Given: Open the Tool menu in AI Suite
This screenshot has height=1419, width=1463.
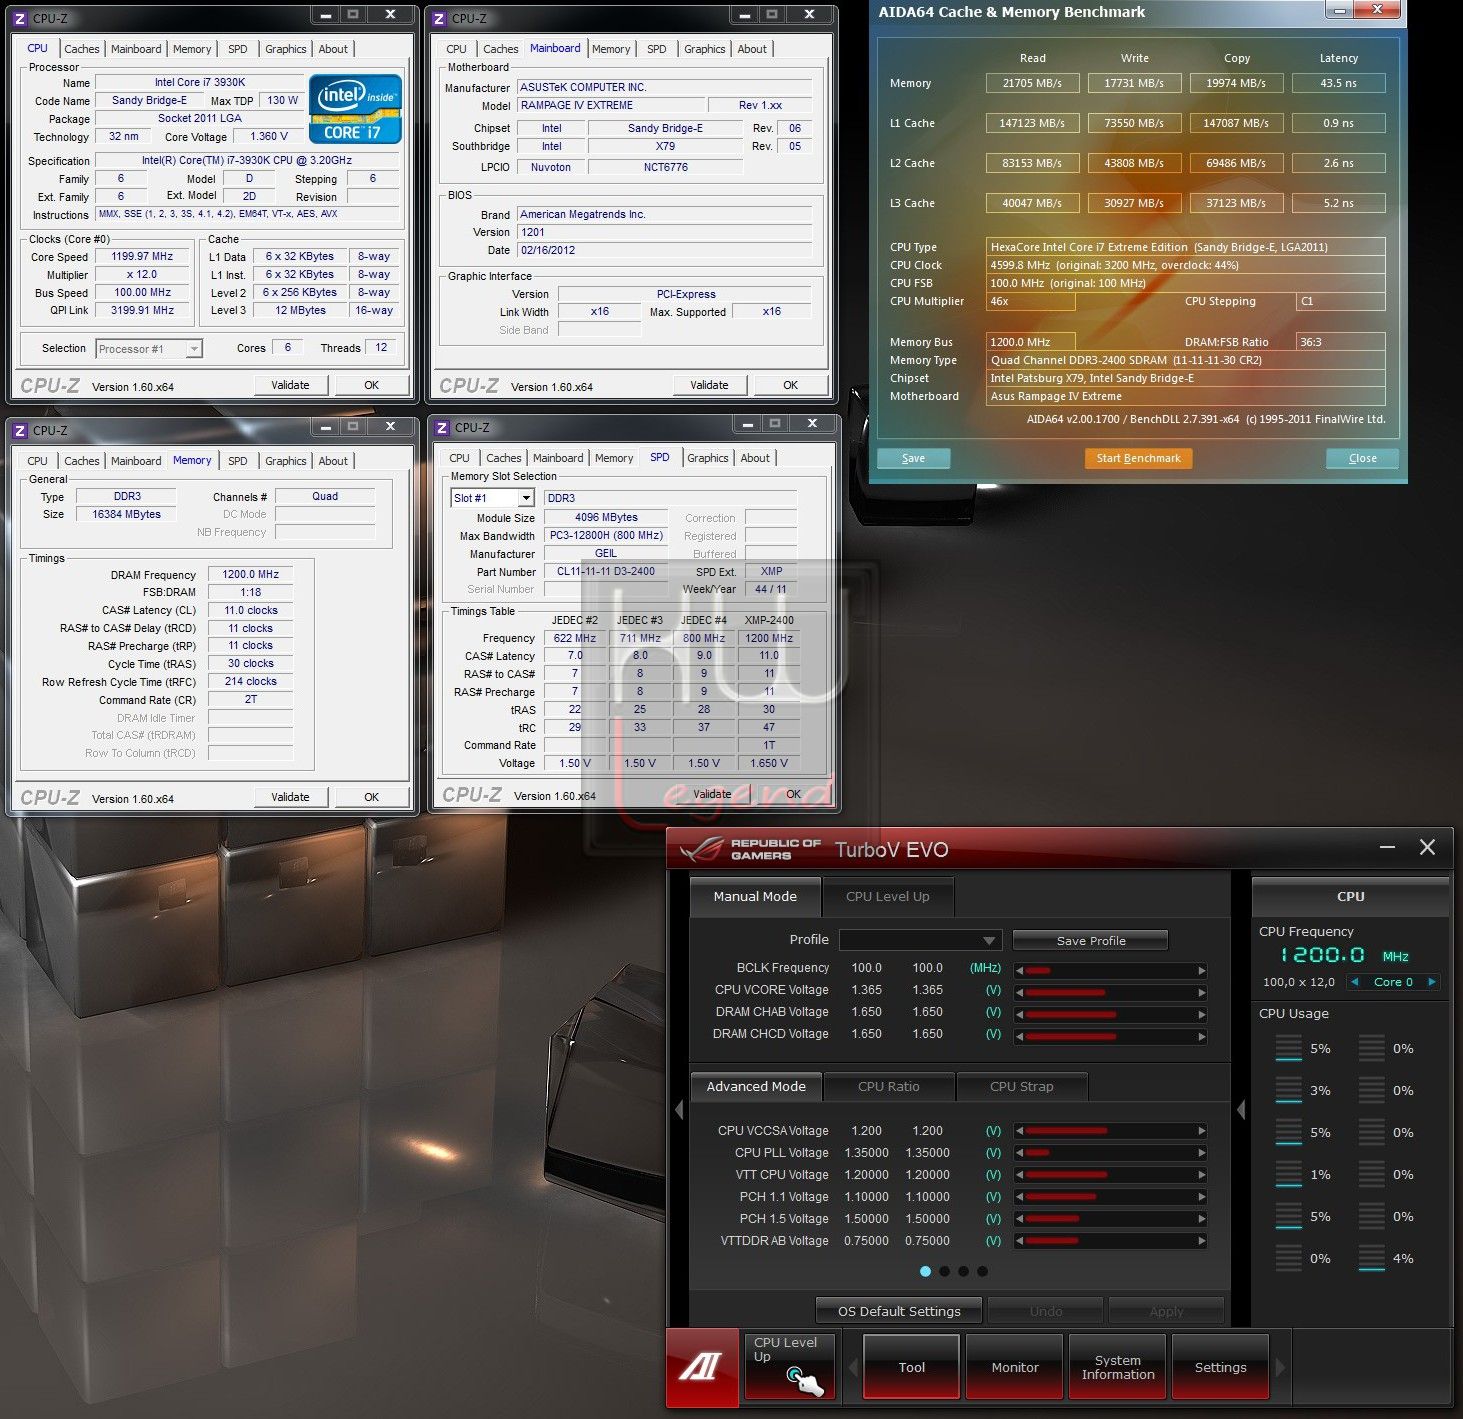Looking at the screenshot, I should point(911,1367).
